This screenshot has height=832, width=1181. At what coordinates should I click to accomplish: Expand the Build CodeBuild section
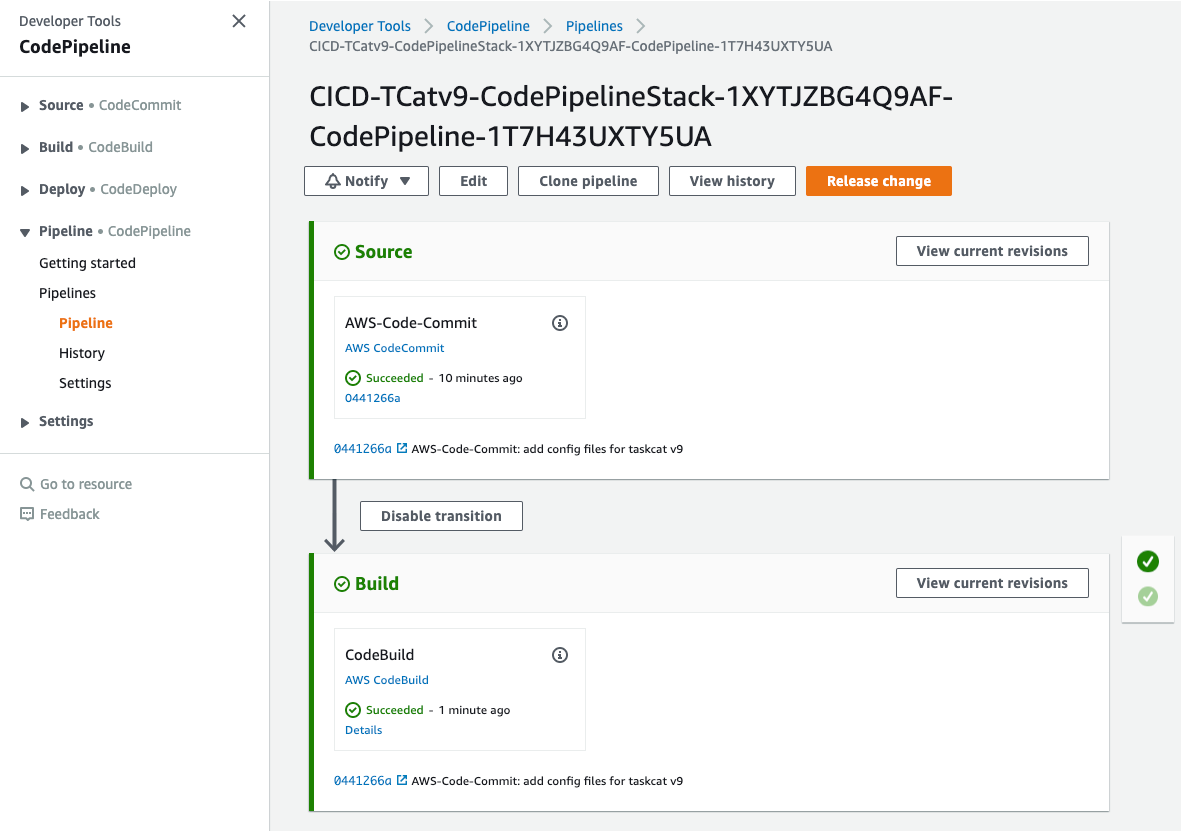click(x=25, y=148)
